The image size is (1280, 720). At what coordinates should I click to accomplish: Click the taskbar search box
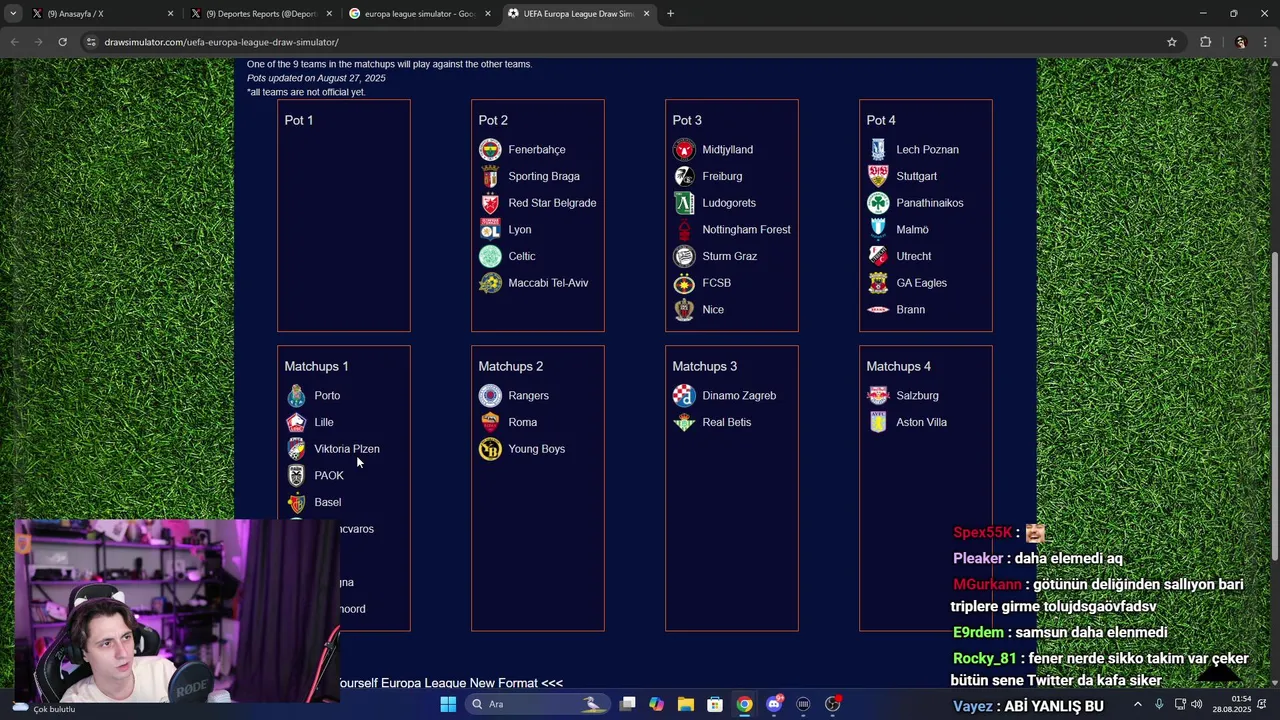tap(539, 704)
